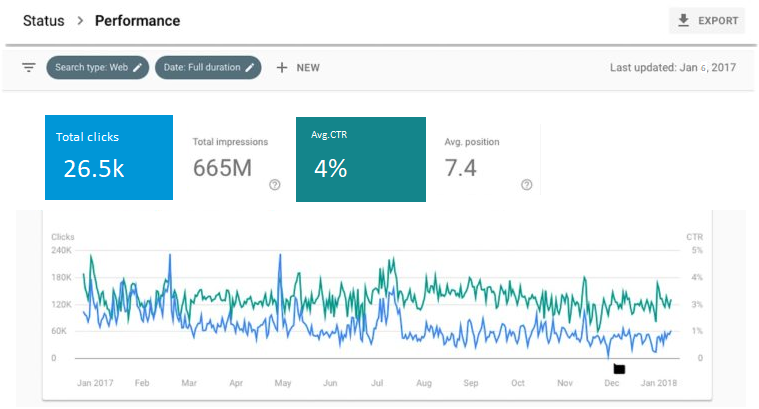Click the CTR axis label on chart
Screen dimensions: 759x409
coord(694,237)
